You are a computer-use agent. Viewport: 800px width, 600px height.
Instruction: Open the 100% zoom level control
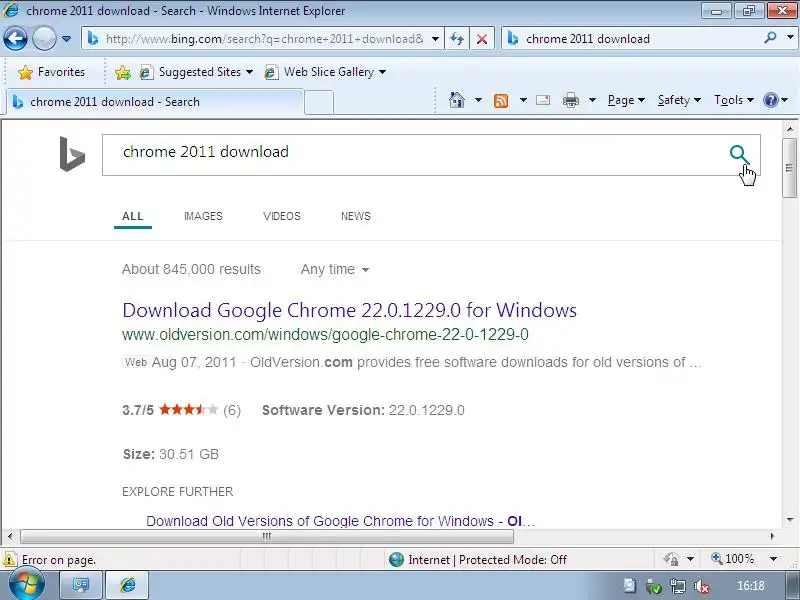tap(733, 559)
